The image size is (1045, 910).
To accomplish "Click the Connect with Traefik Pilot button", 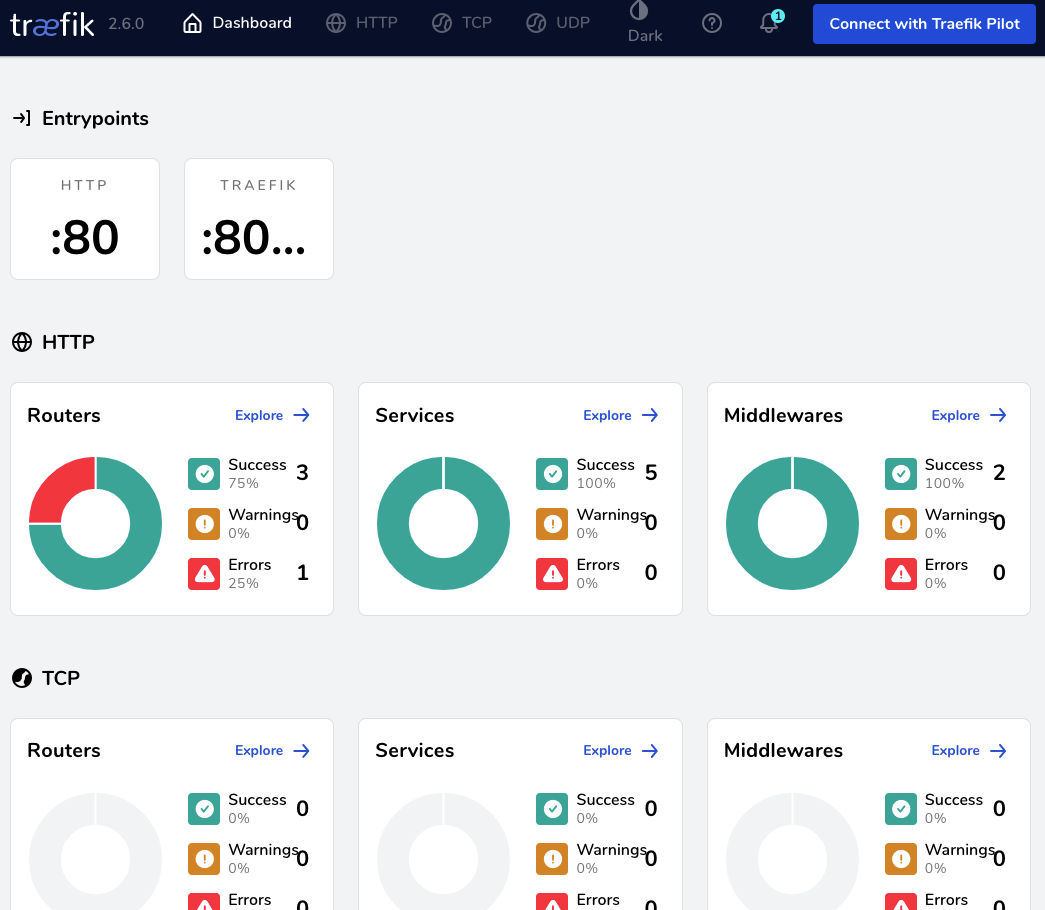I will point(923,24).
